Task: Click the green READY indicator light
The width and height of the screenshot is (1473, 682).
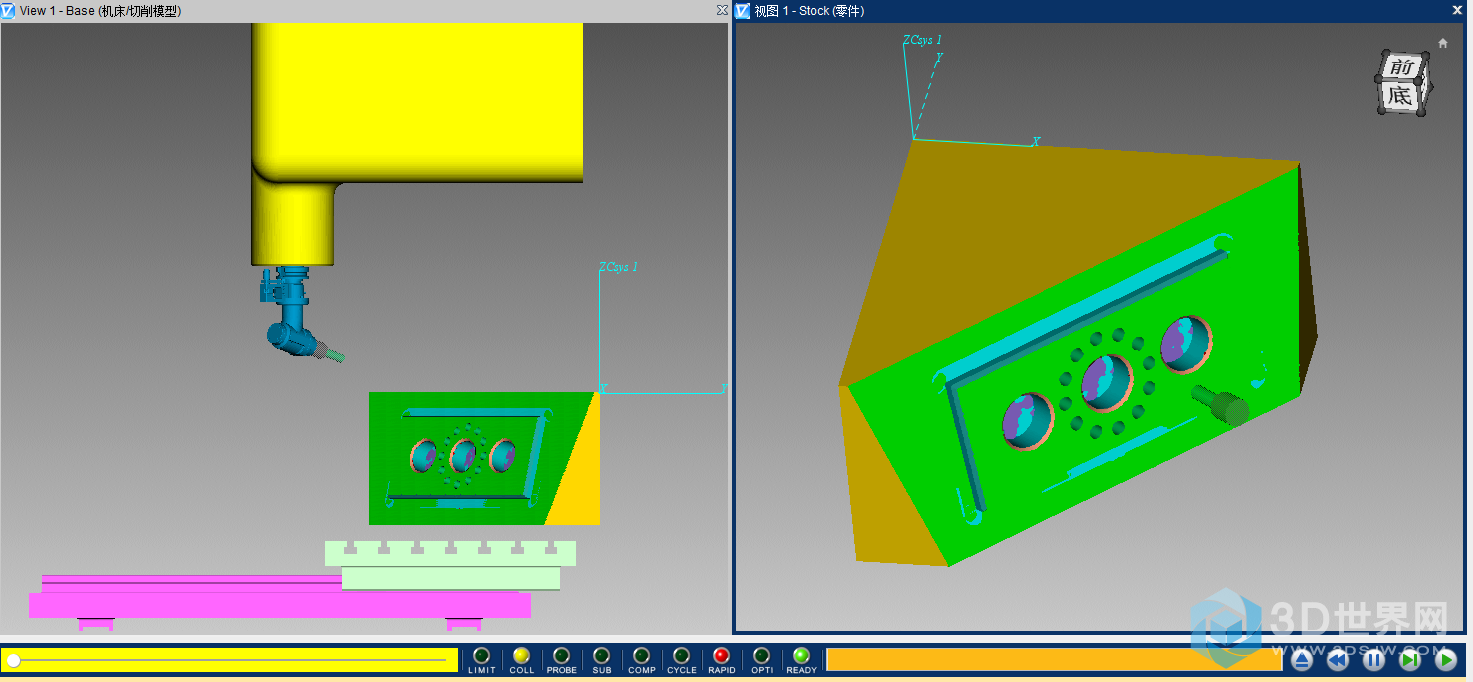Action: click(801, 656)
